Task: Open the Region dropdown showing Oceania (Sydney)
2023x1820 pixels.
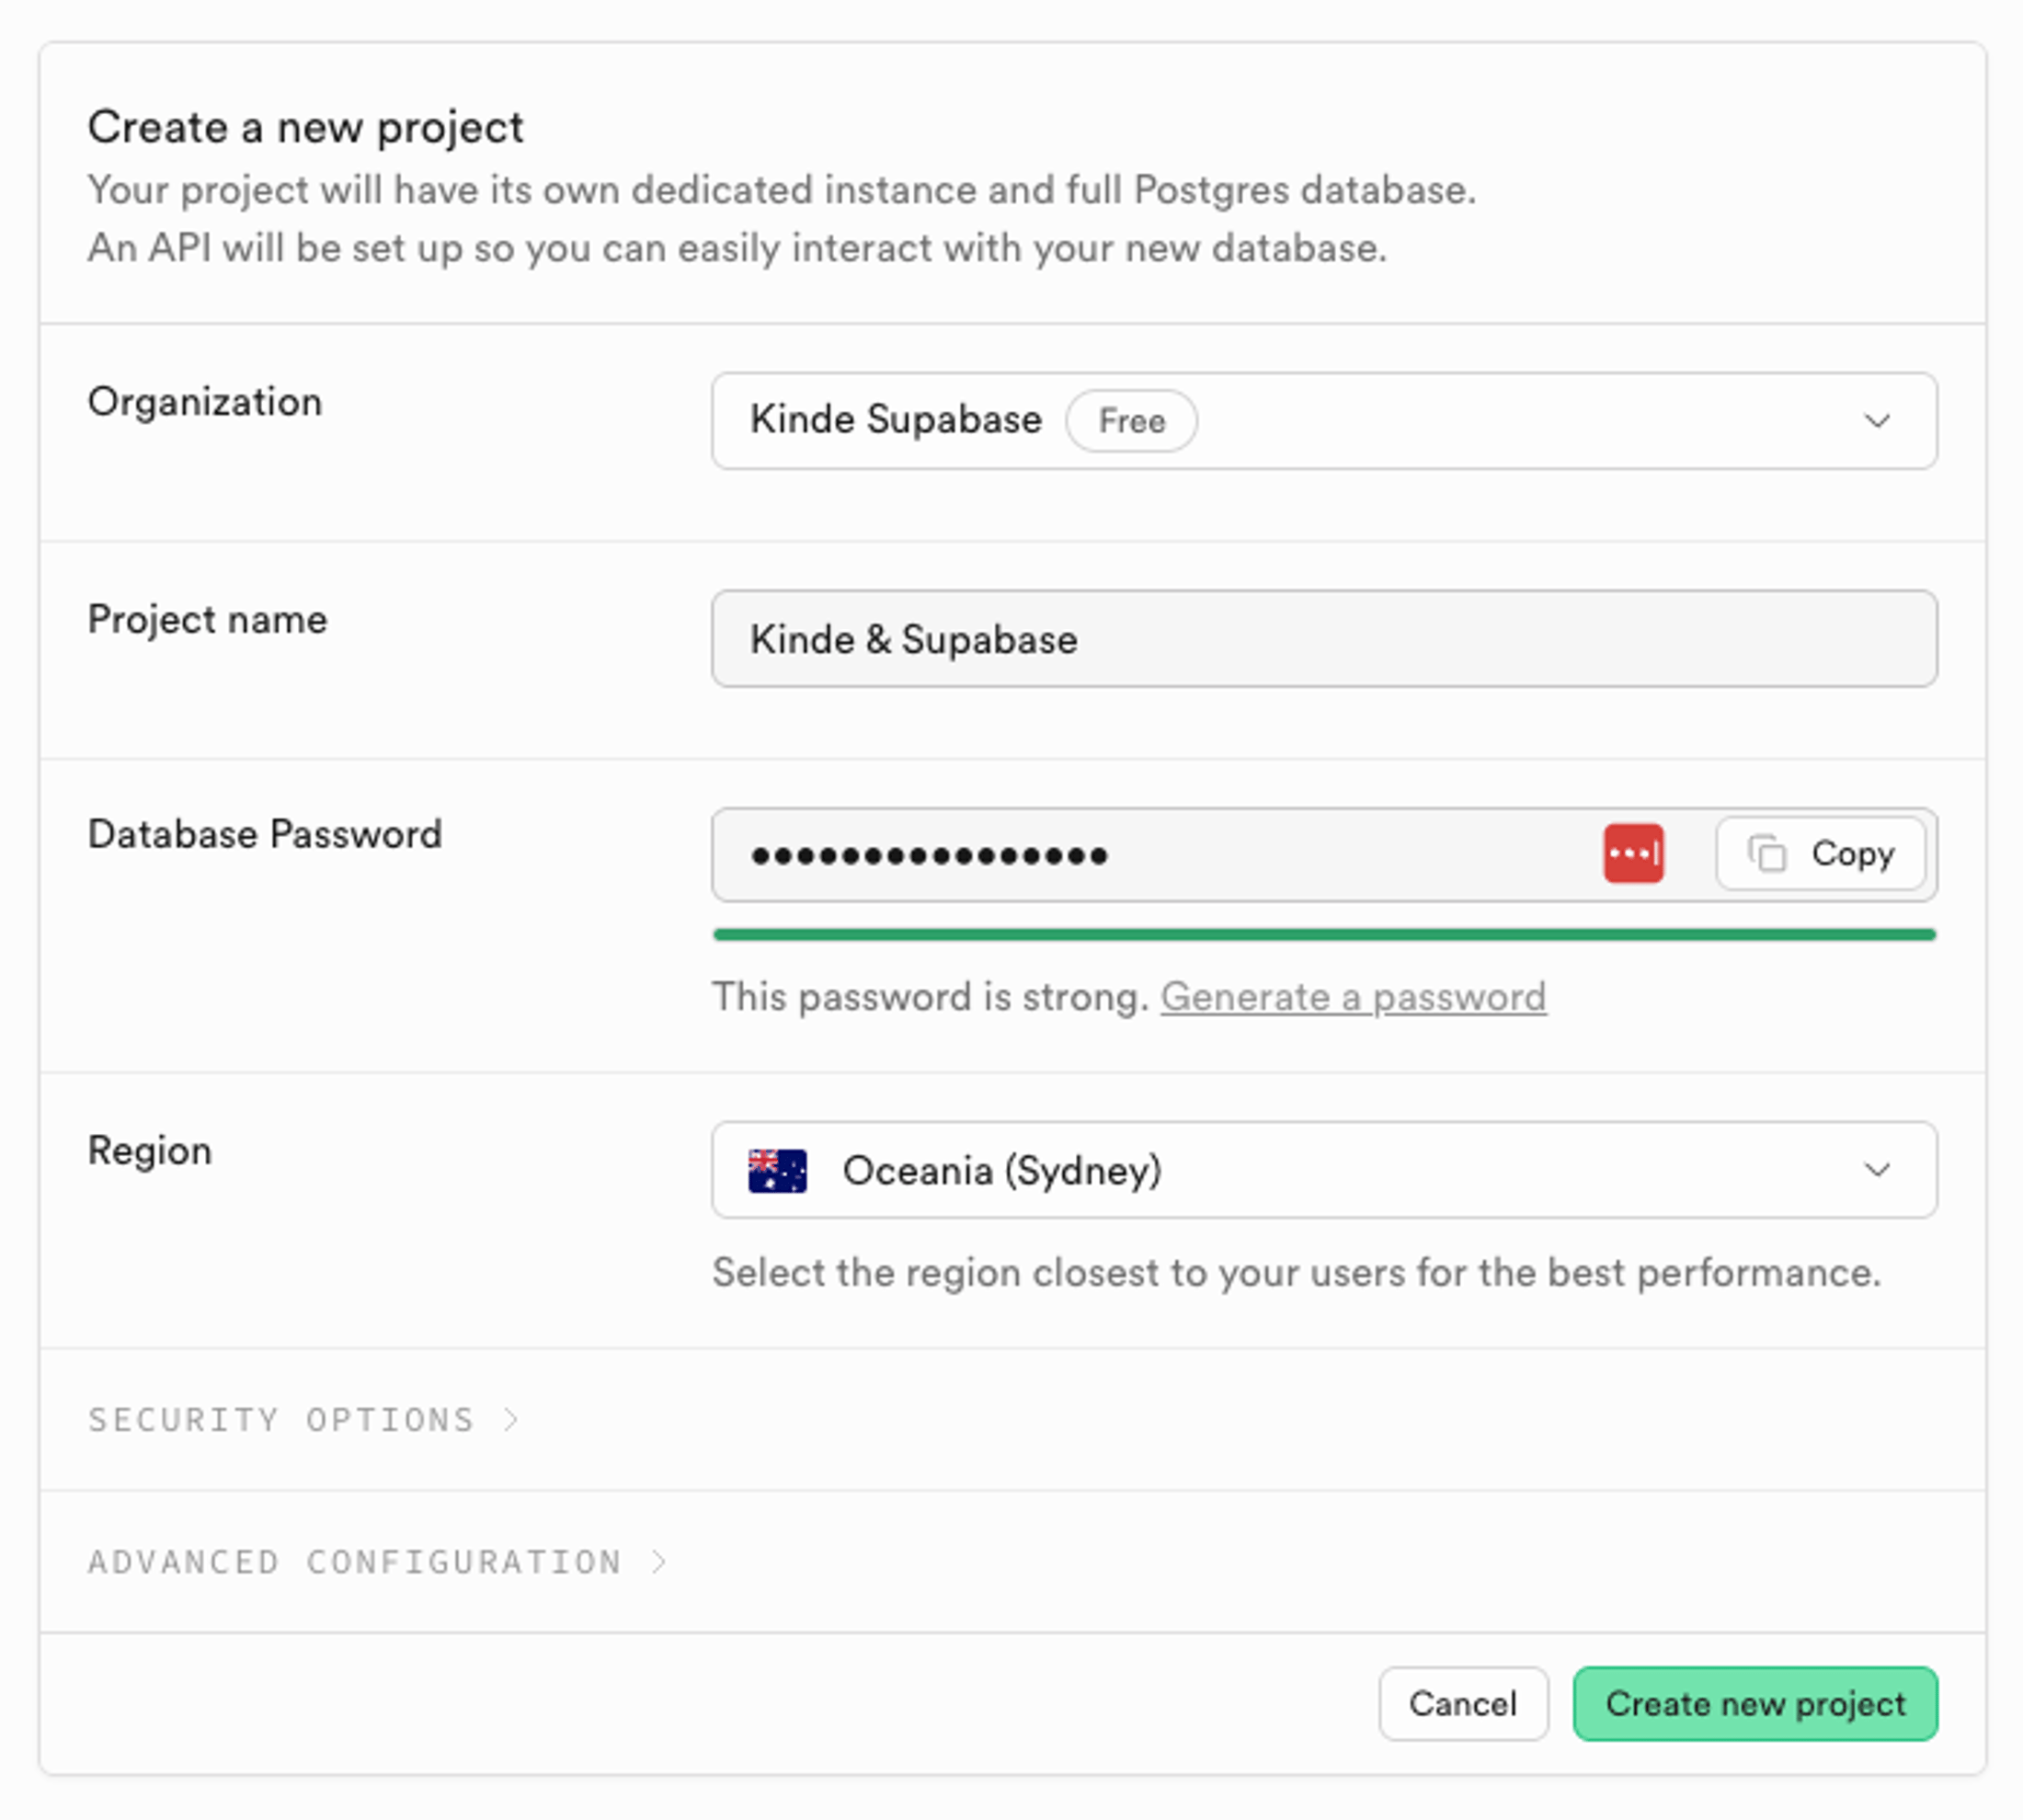Action: 1325,1170
